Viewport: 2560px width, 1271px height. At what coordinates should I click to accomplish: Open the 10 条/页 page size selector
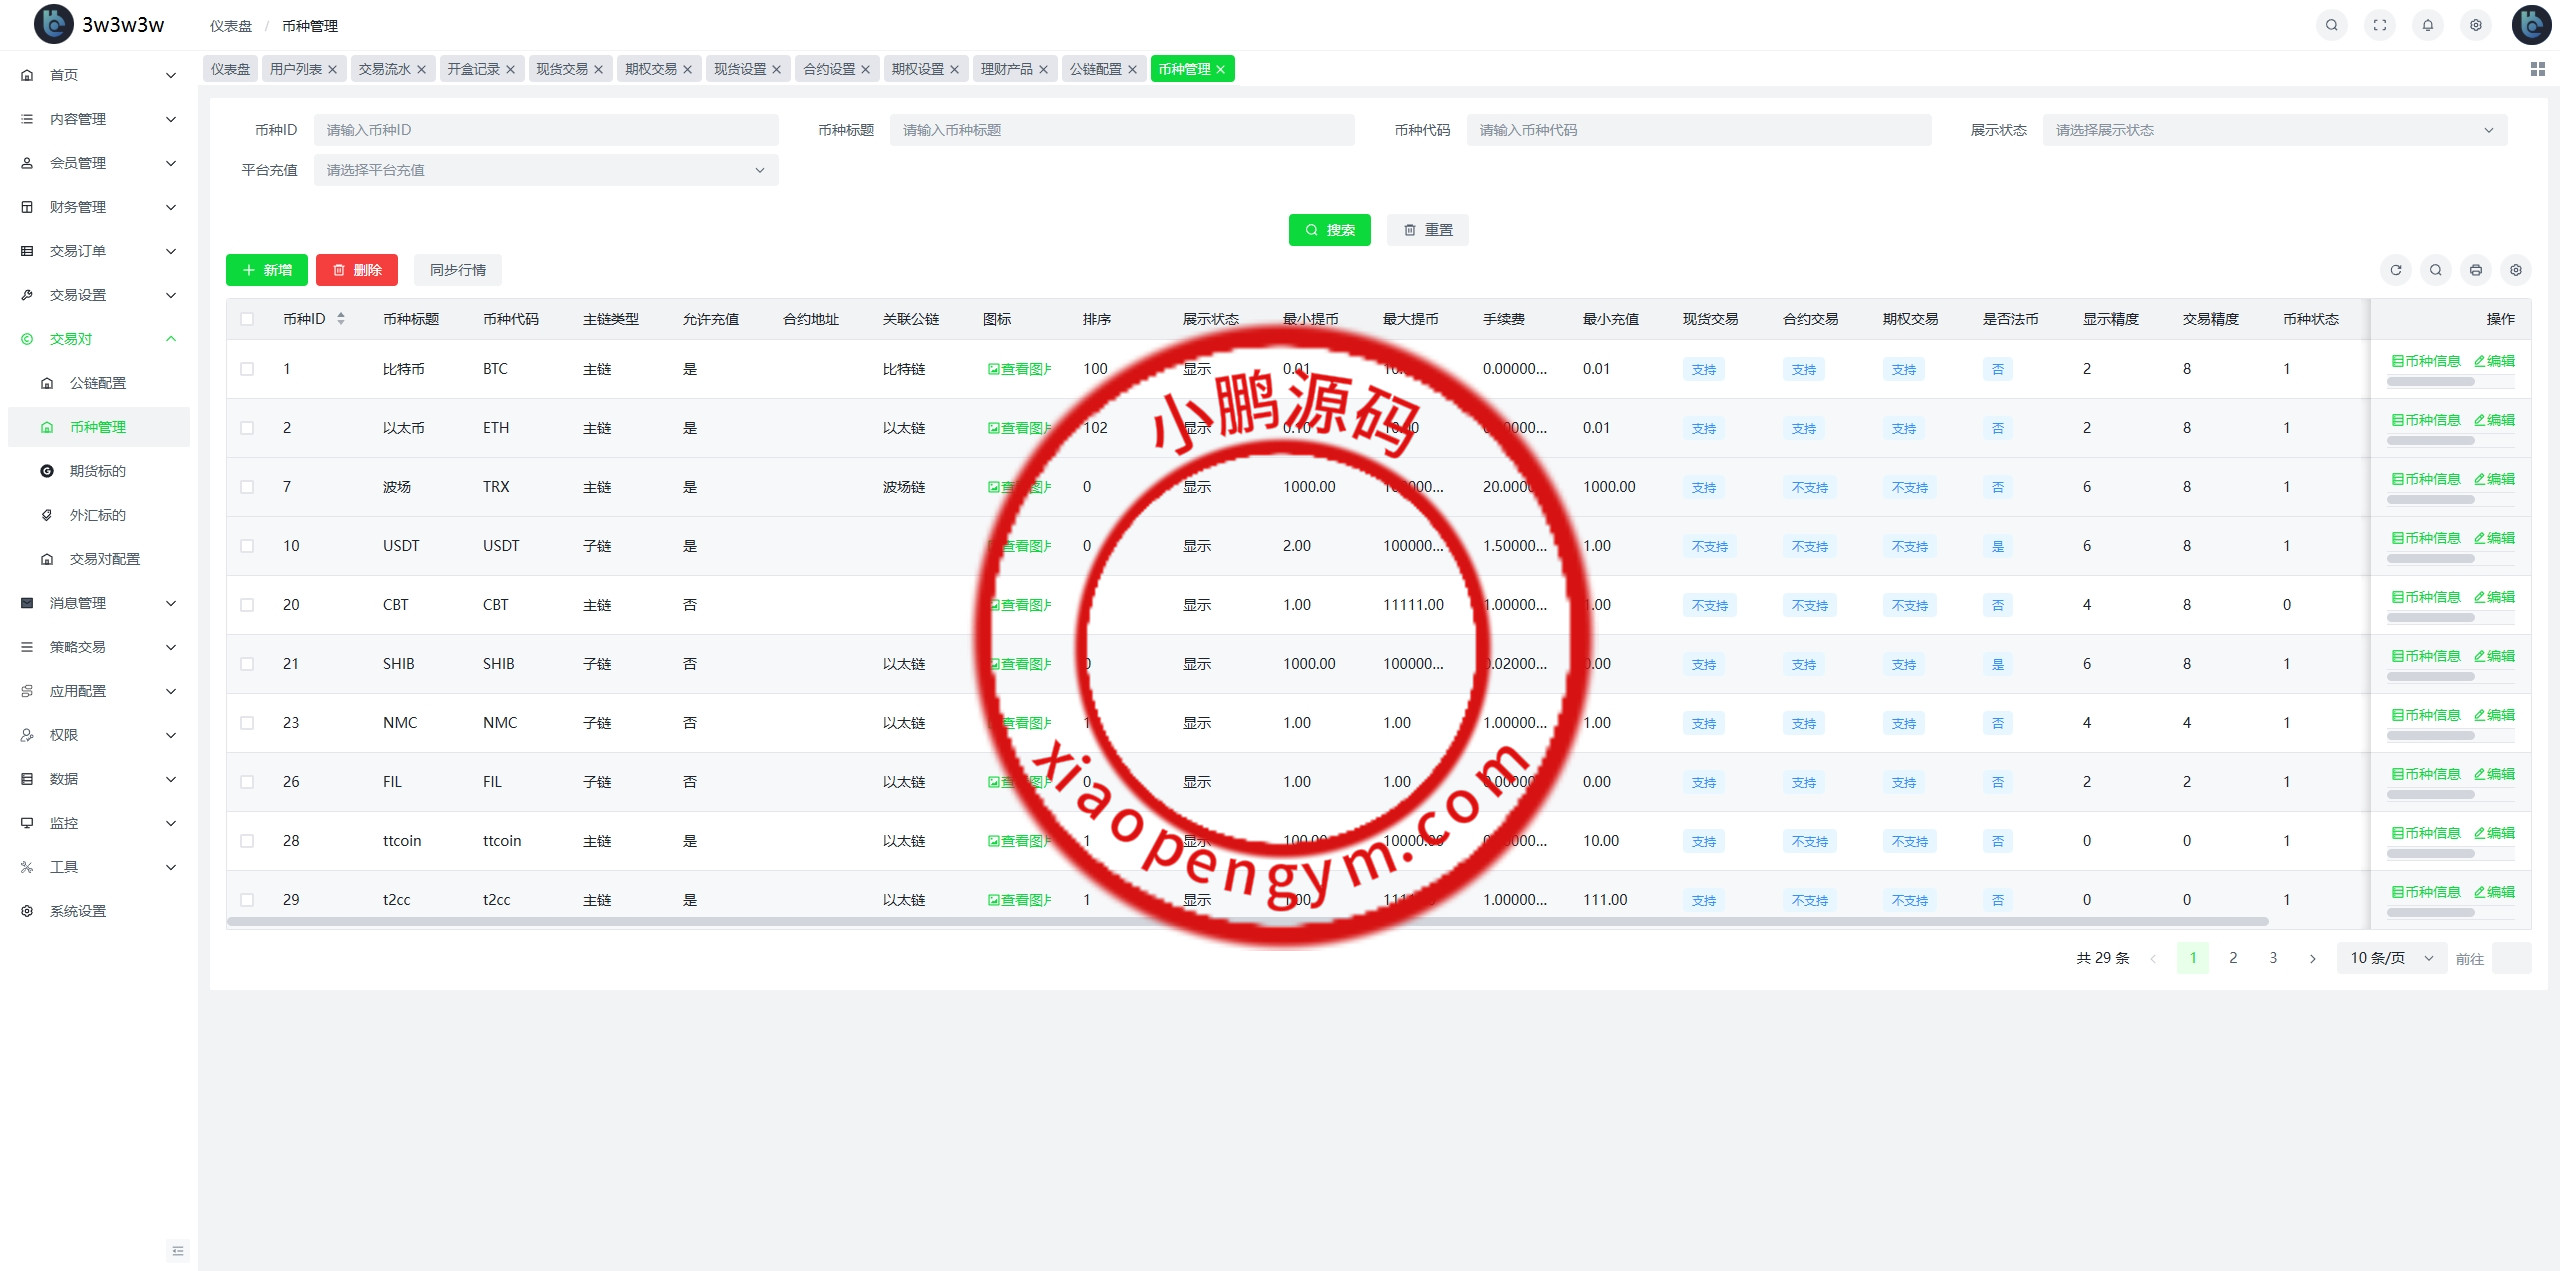2390,958
